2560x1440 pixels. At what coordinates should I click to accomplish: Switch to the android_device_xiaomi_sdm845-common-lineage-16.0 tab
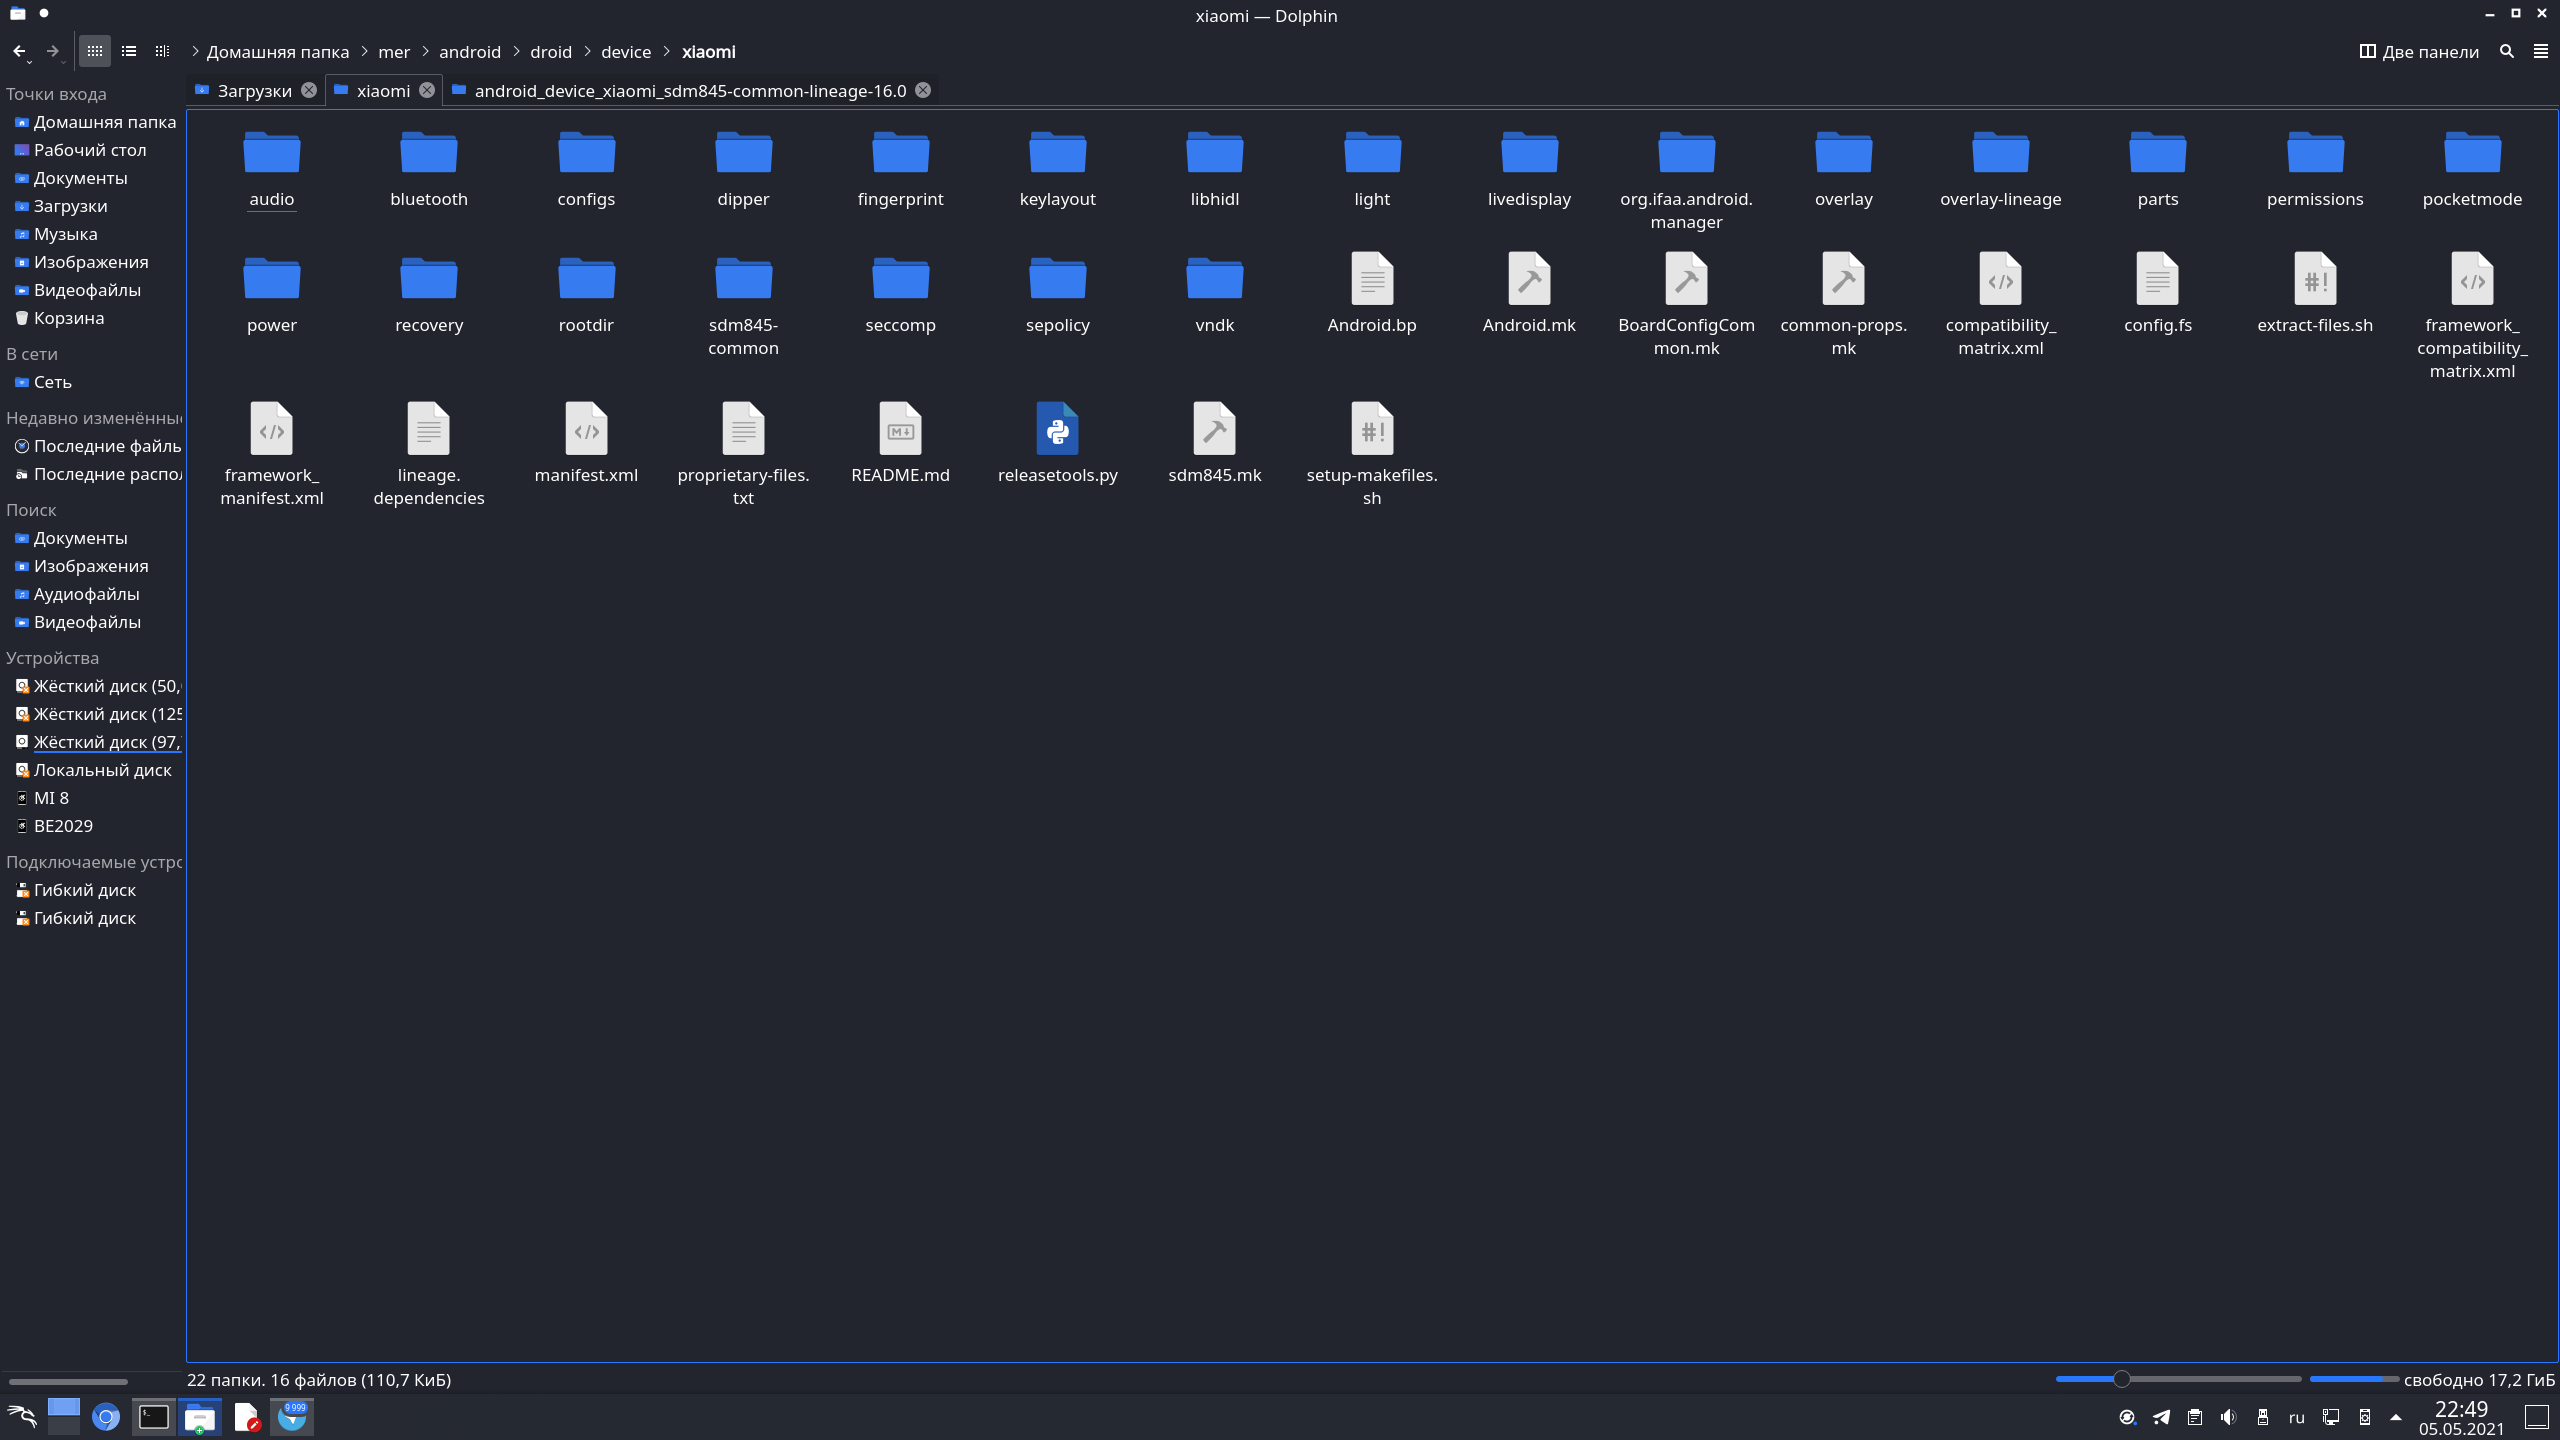[x=690, y=91]
